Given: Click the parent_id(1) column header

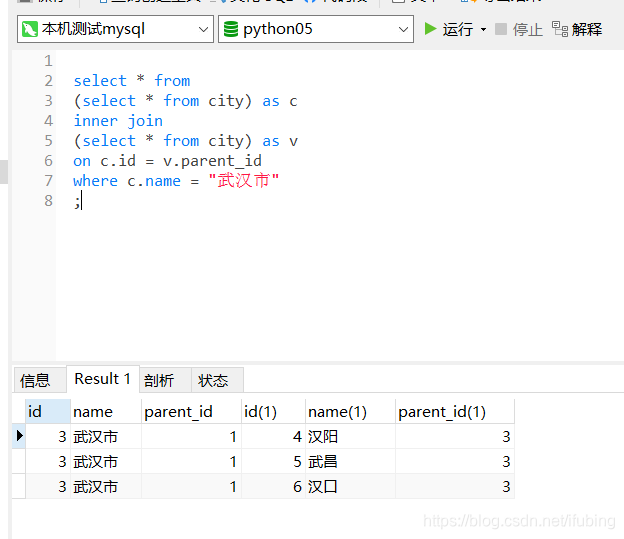Looking at the screenshot, I should 455,412.
